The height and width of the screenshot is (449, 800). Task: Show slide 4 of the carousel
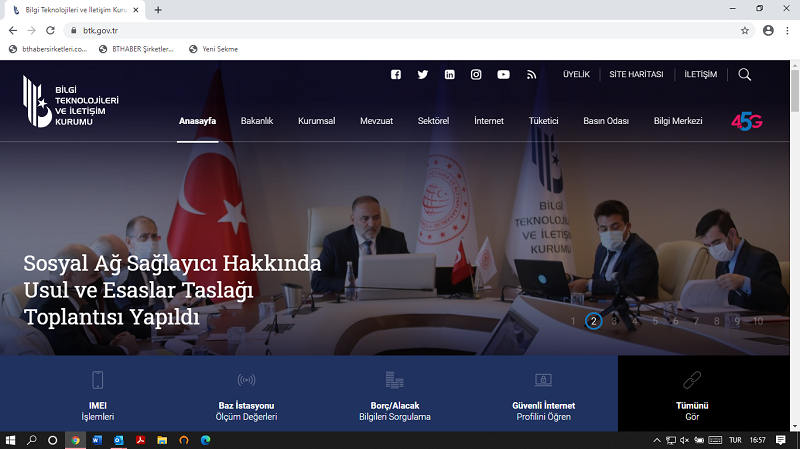pos(635,321)
